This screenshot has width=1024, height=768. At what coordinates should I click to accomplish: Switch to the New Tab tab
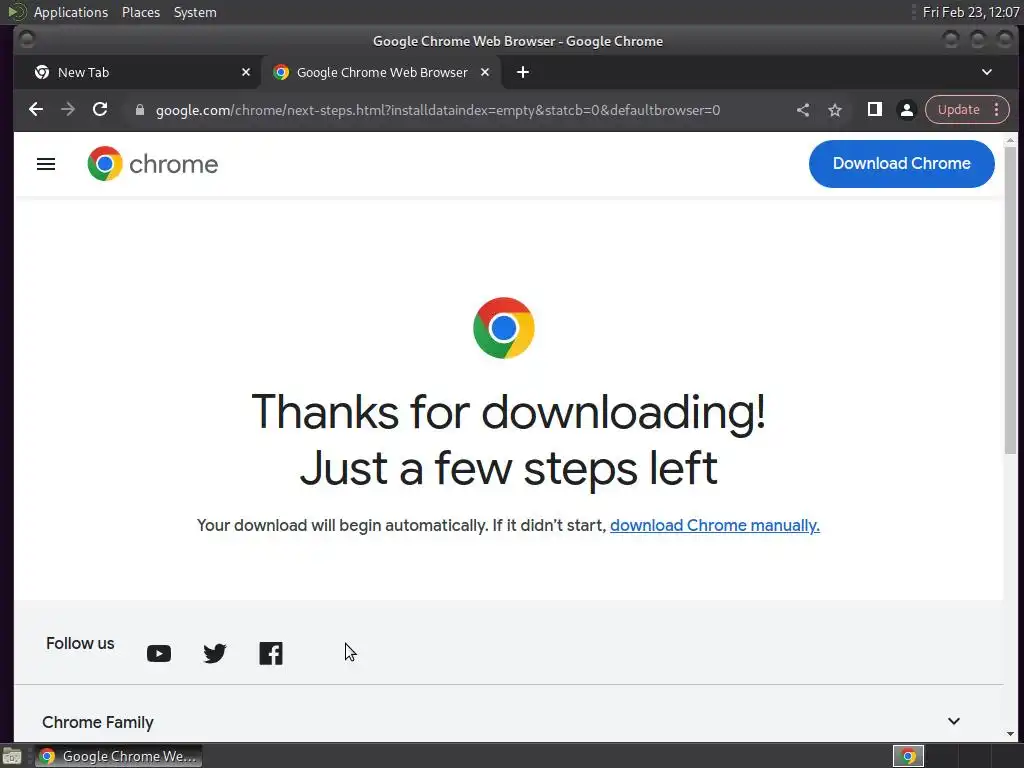click(x=137, y=72)
